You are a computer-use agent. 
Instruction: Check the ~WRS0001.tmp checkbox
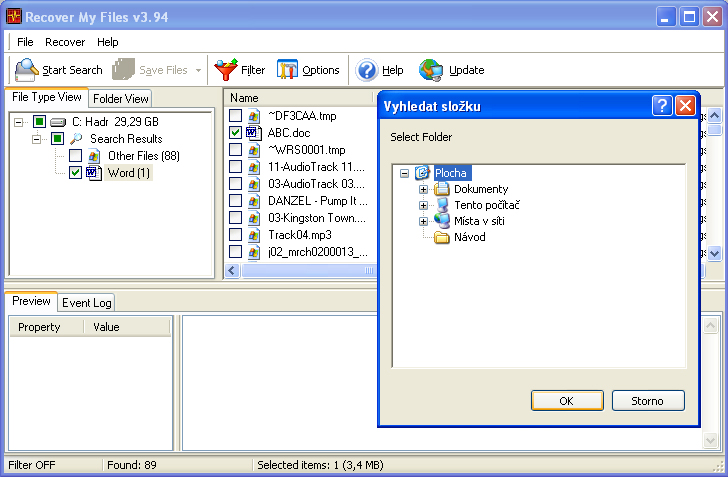[x=235, y=150]
